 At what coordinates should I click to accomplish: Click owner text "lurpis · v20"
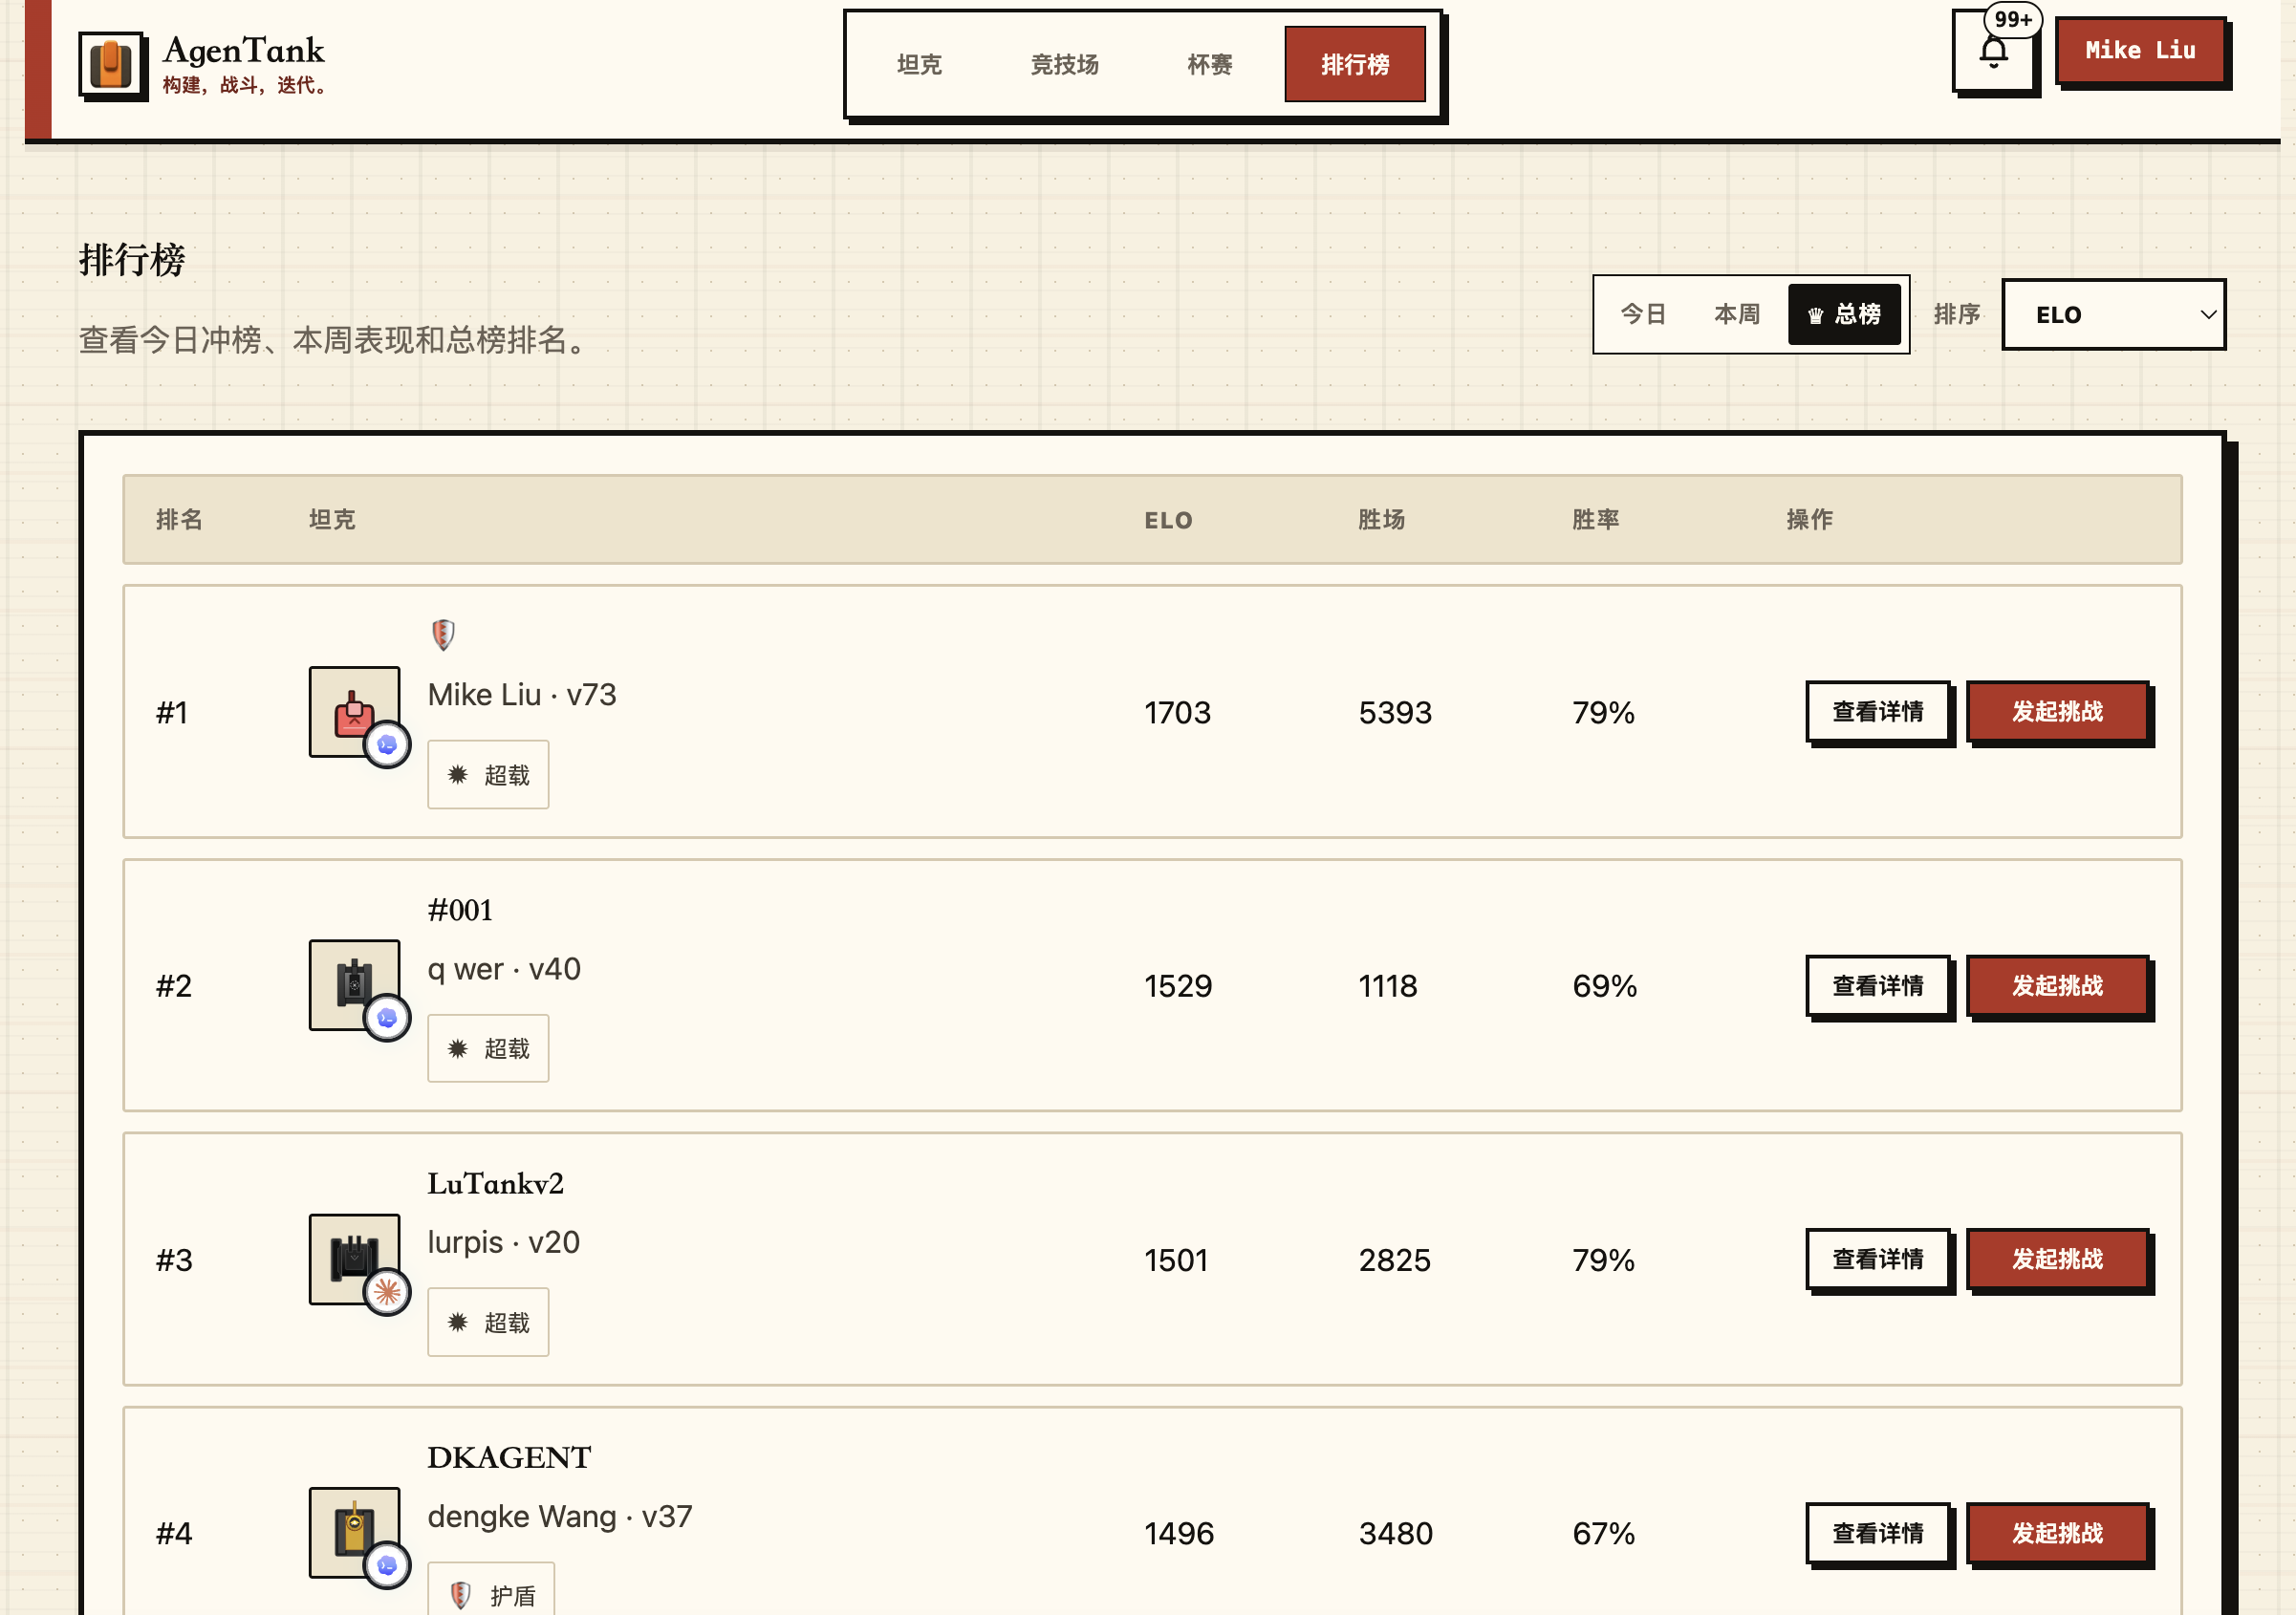tap(504, 1242)
